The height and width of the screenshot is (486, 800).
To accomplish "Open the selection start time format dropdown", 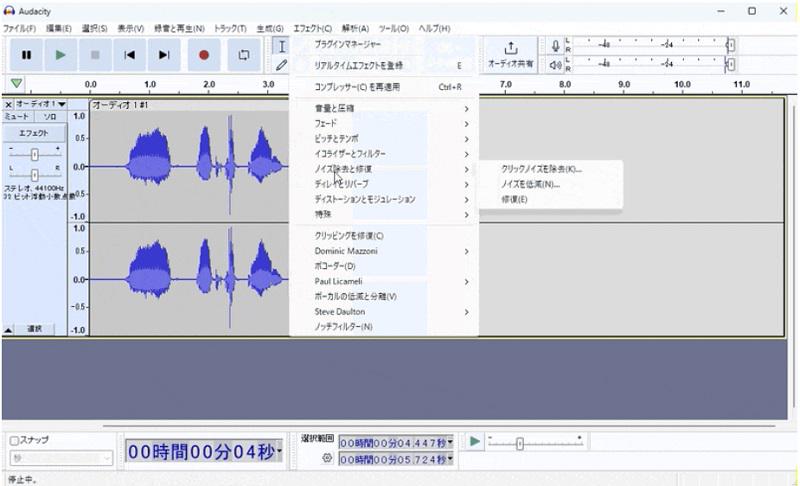I will pos(450,443).
